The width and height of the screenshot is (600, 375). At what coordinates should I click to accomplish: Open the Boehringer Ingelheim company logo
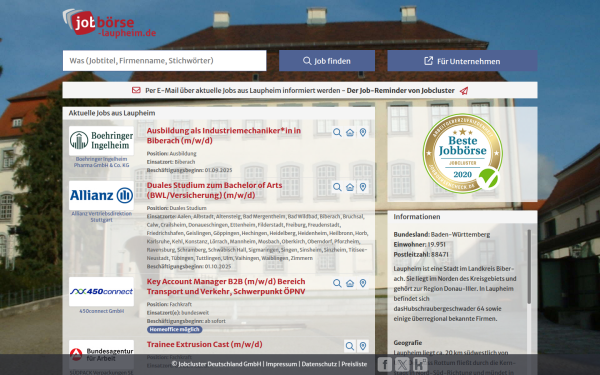pyautogui.click(x=101, y=140)
